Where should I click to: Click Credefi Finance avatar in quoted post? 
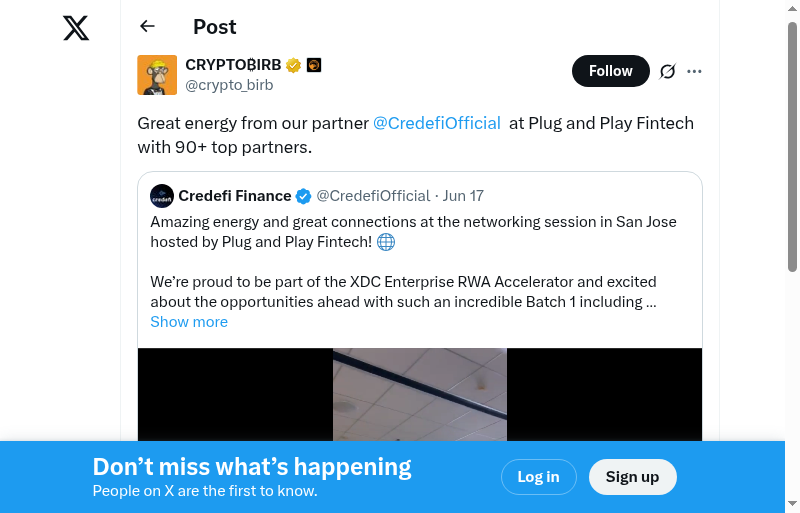point(162,196)
